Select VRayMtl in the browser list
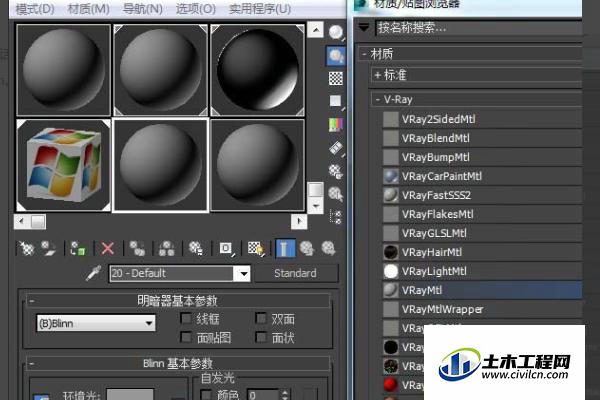The width and height of the screenshot is (600, 400). click(x=483, y=290)
